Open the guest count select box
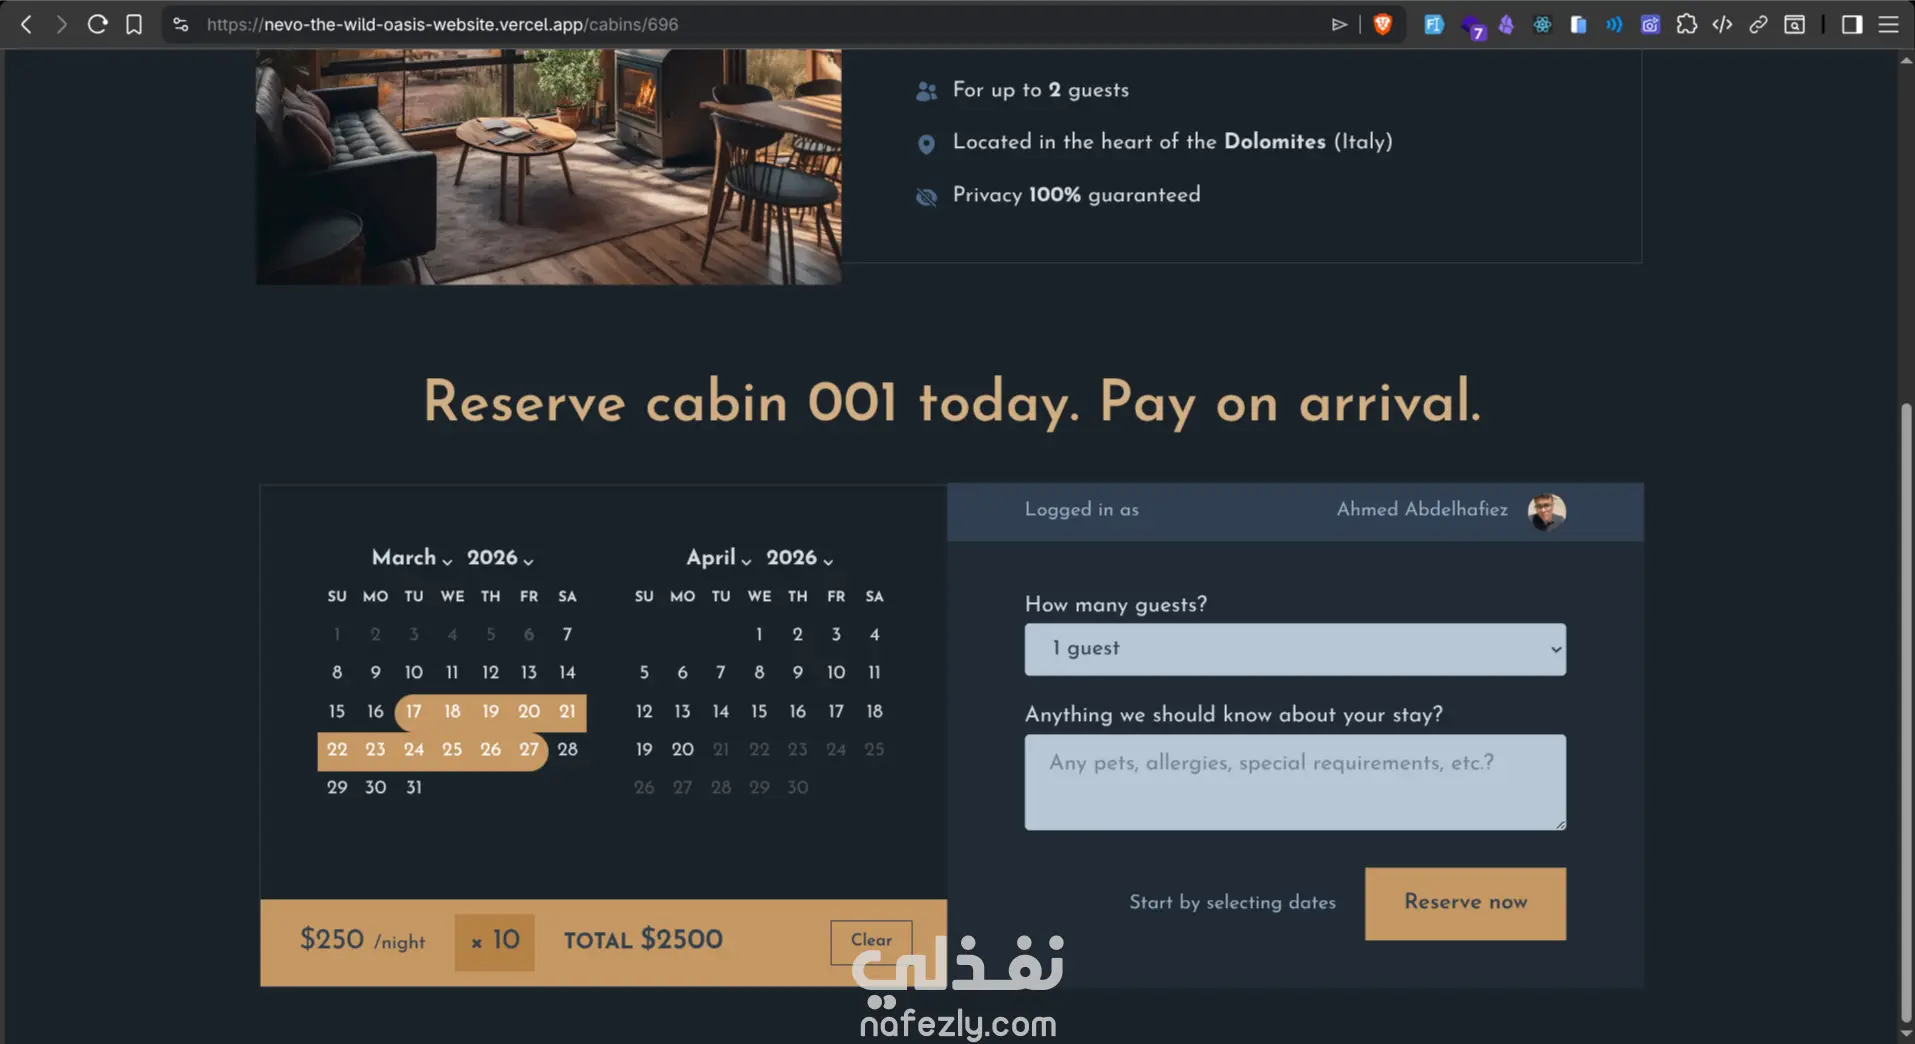1915x1044 pixels. click(1295, 649)
